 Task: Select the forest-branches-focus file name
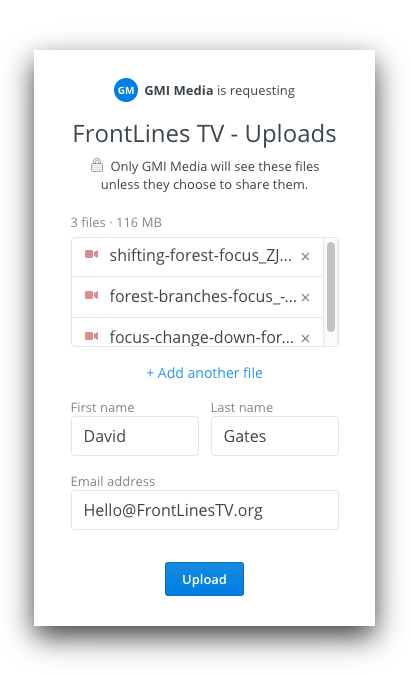(203, 296)
